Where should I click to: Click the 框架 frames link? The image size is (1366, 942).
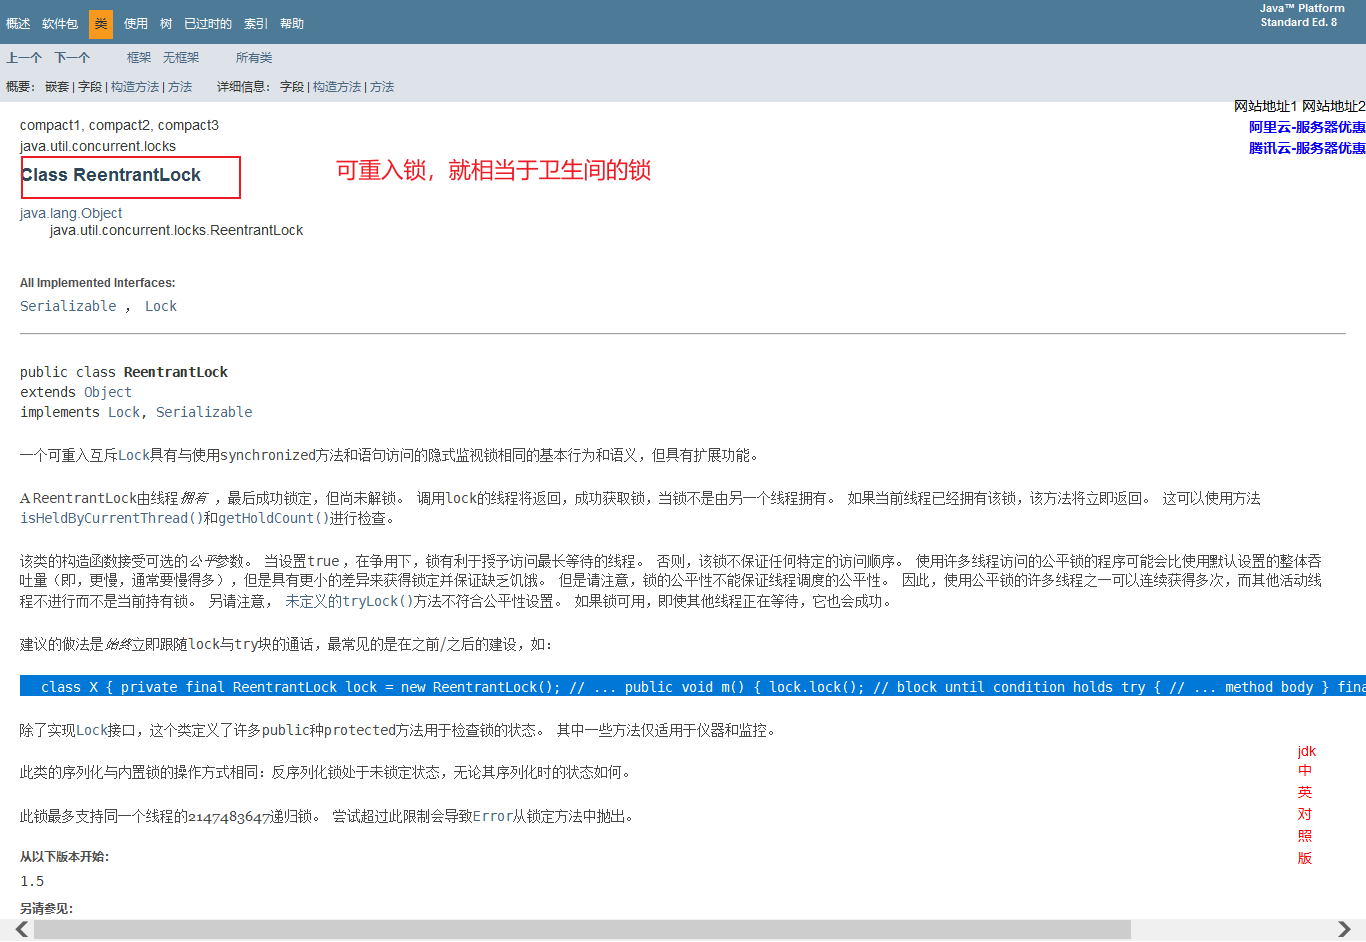point(139,58)
